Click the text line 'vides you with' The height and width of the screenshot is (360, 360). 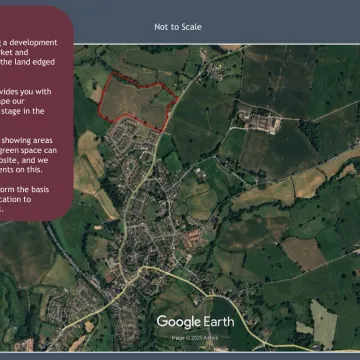[x=26, y=92]
